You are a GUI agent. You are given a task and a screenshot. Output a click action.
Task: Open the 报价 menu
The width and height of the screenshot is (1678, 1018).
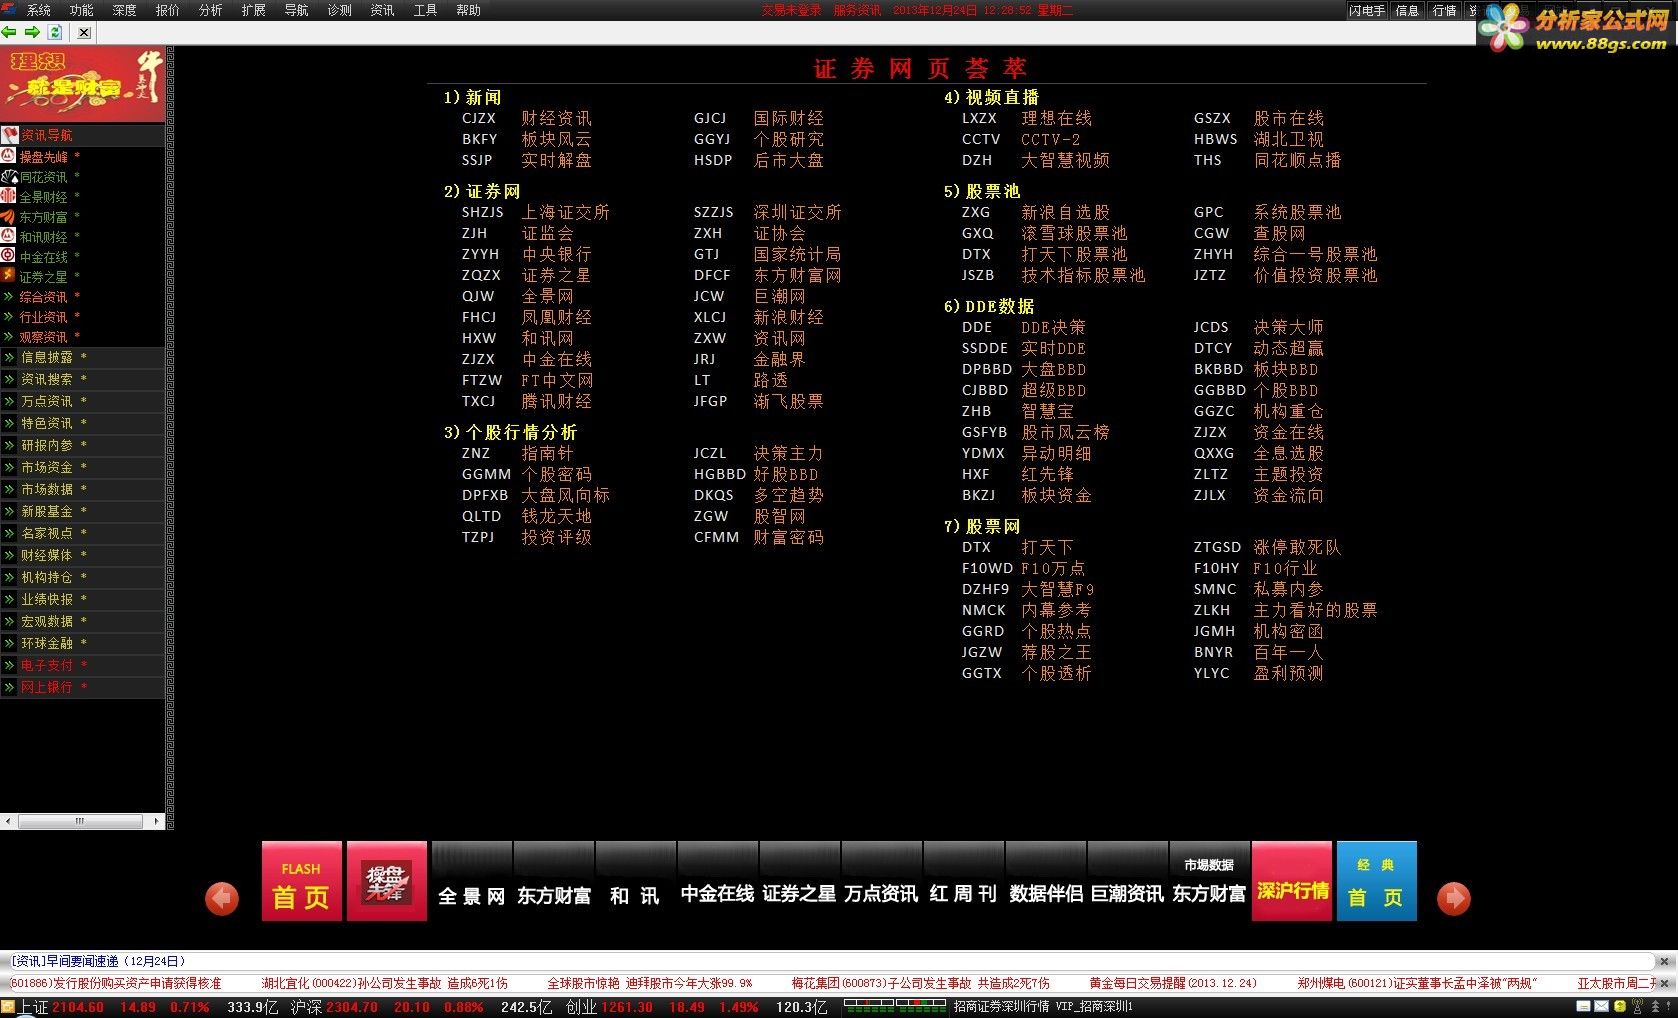[168, 10]
